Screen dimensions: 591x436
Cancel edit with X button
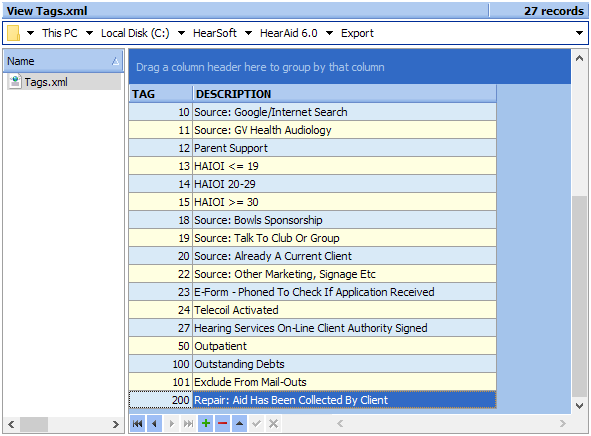273,424
